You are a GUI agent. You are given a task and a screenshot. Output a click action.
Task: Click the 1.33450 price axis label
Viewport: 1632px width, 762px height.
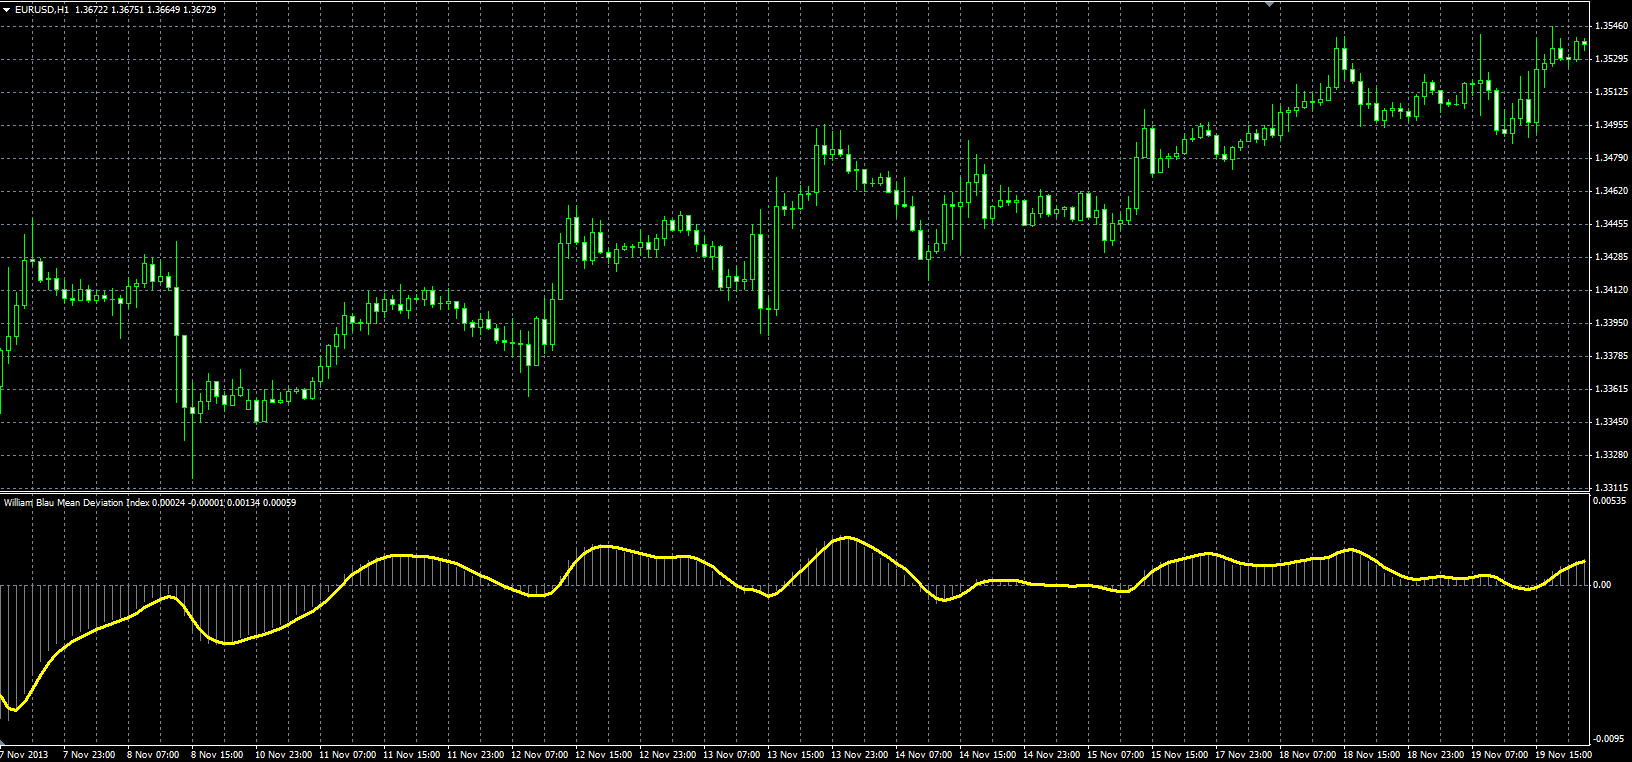1610,422
